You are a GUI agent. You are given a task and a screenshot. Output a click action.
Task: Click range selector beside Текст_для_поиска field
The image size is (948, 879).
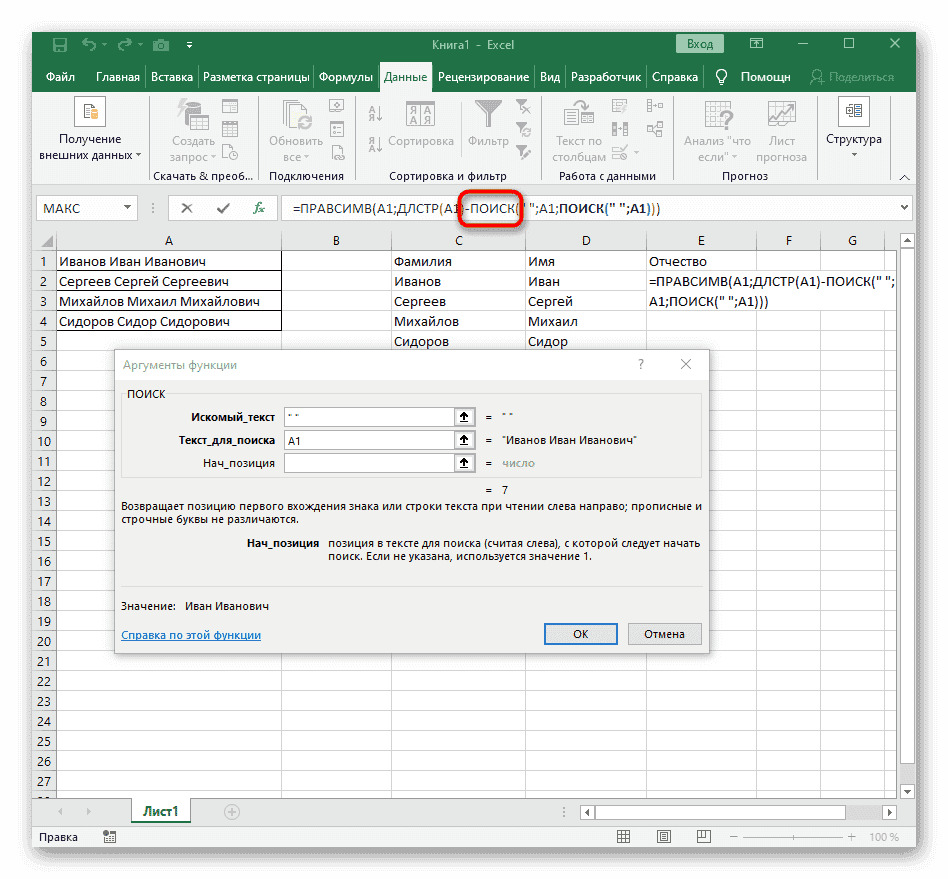[x=464, y=440]
